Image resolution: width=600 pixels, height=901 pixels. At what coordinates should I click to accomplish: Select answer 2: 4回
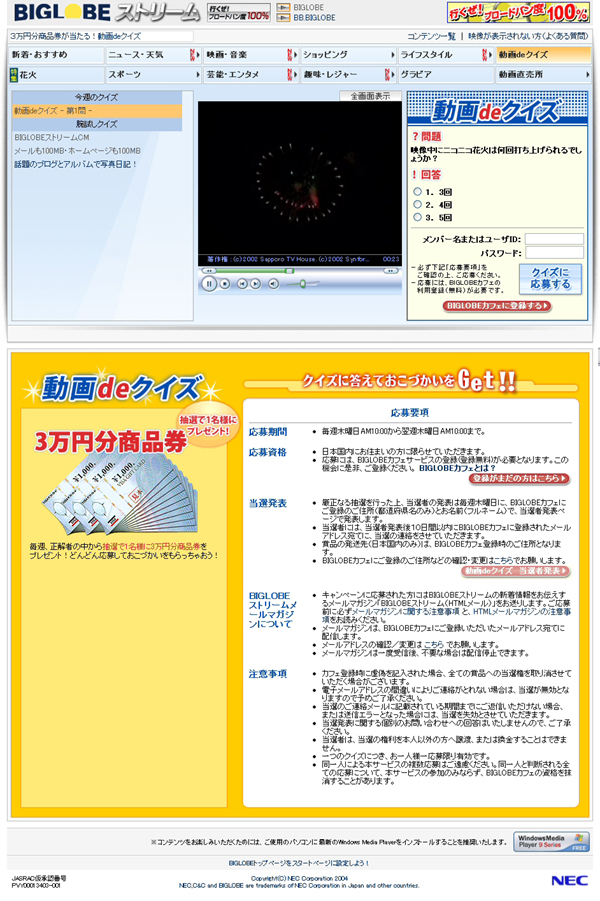point(418,205)
